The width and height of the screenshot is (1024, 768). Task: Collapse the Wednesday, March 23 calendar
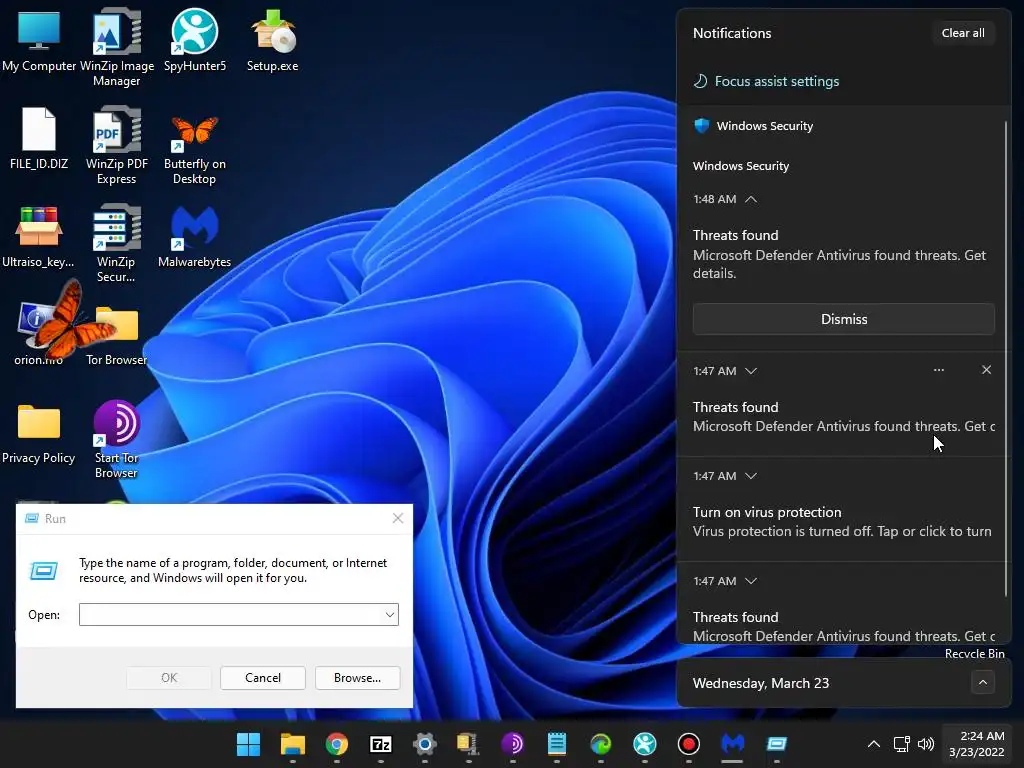983,683
